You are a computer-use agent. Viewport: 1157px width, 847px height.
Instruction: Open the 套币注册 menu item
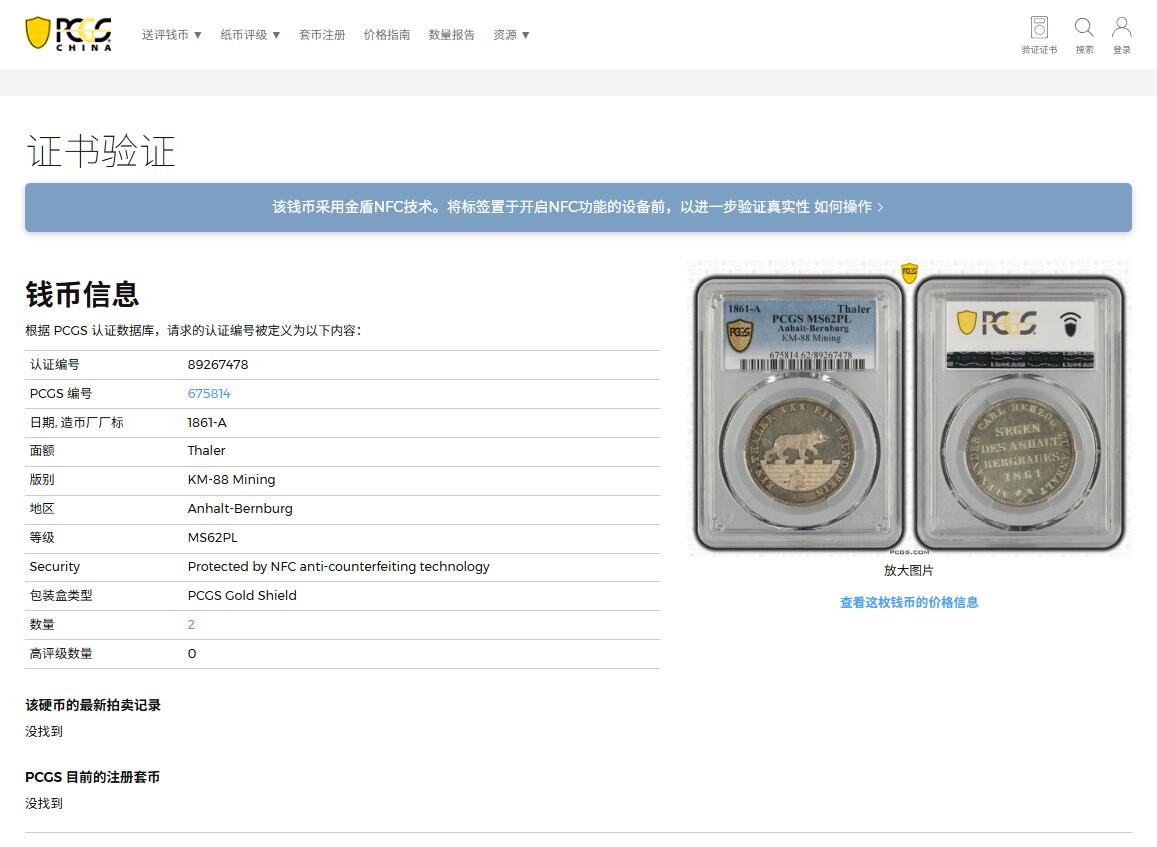tap(322, 35)
